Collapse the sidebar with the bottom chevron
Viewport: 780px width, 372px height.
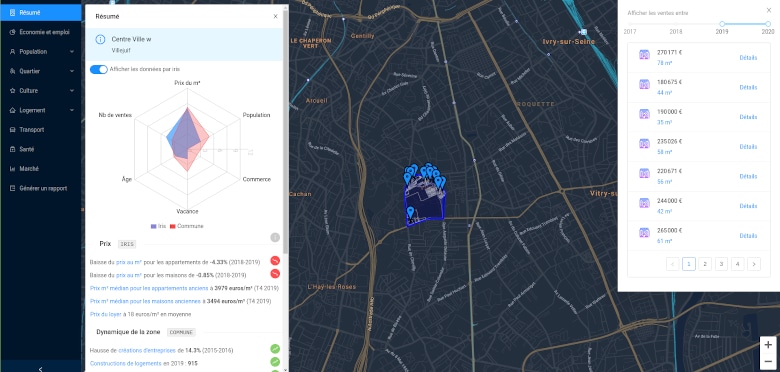point(40,369)
